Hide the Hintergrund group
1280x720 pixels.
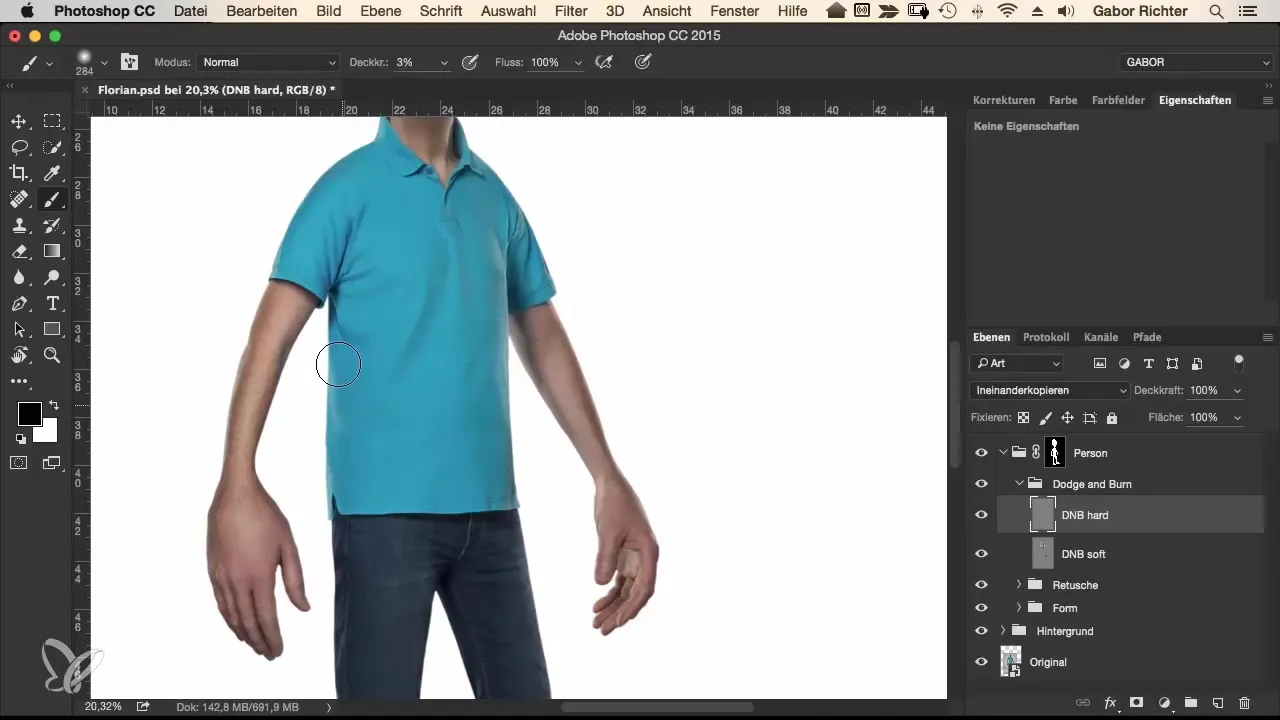(981, 630)
